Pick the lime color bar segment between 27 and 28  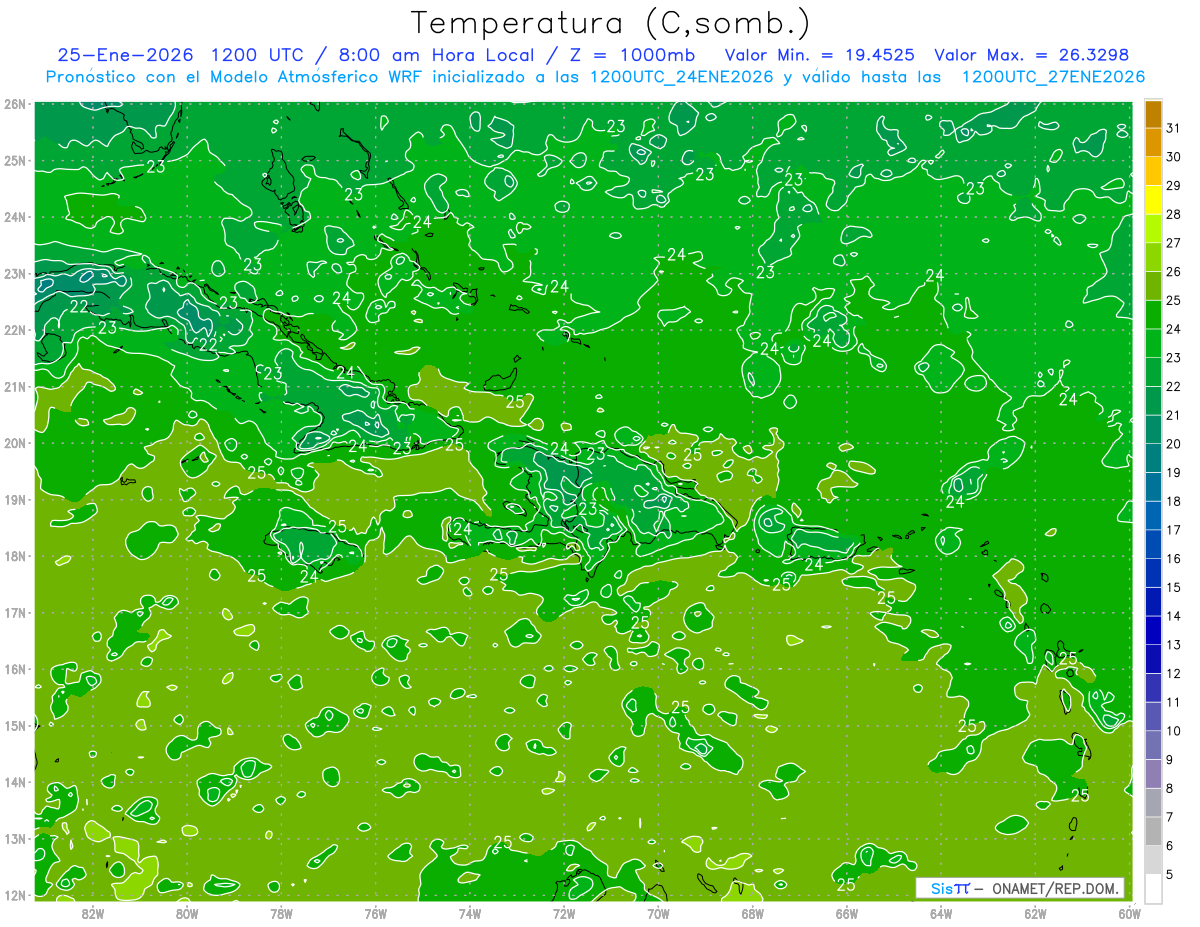pyautogui.click(x=1153, y=229)
